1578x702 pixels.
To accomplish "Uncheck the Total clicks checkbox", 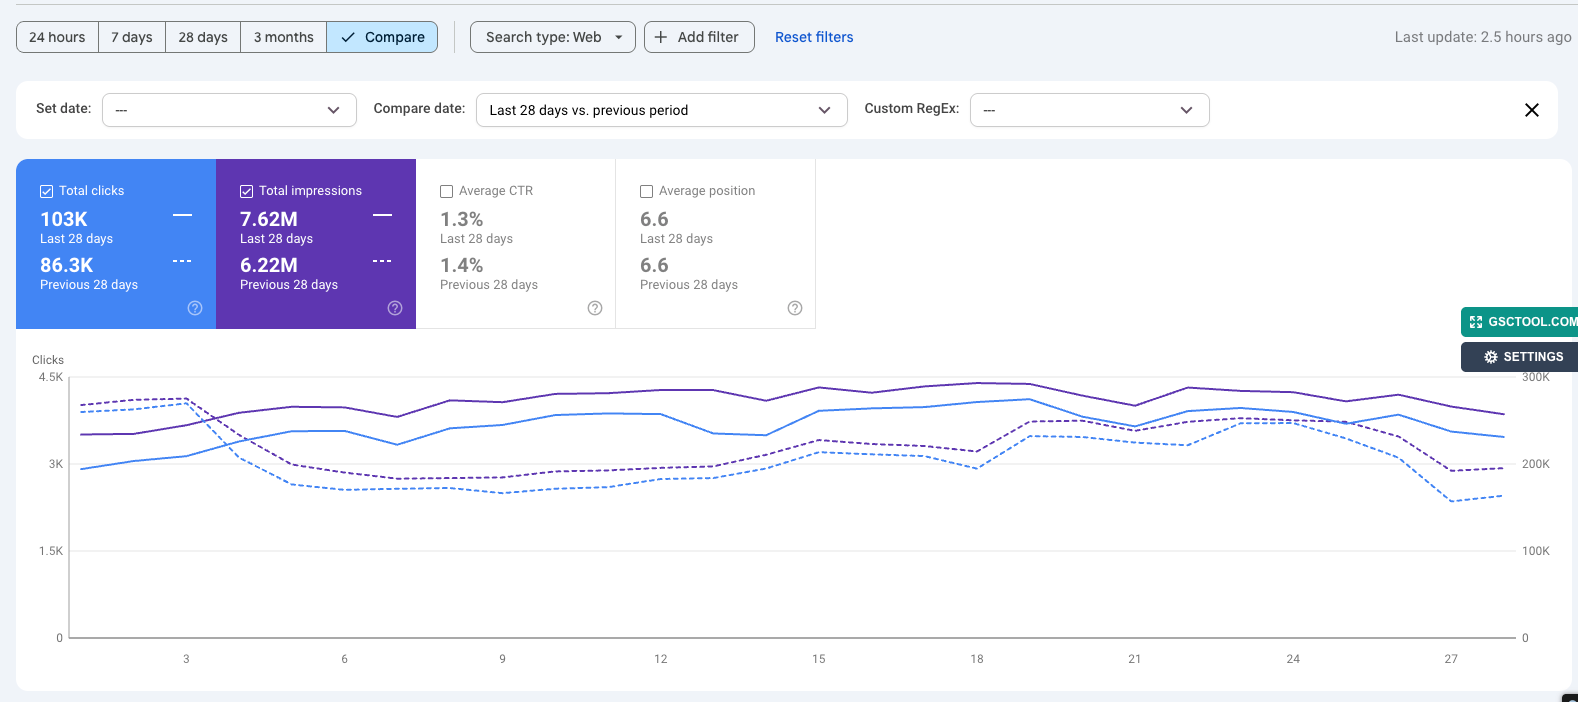I will pos(46,191).
